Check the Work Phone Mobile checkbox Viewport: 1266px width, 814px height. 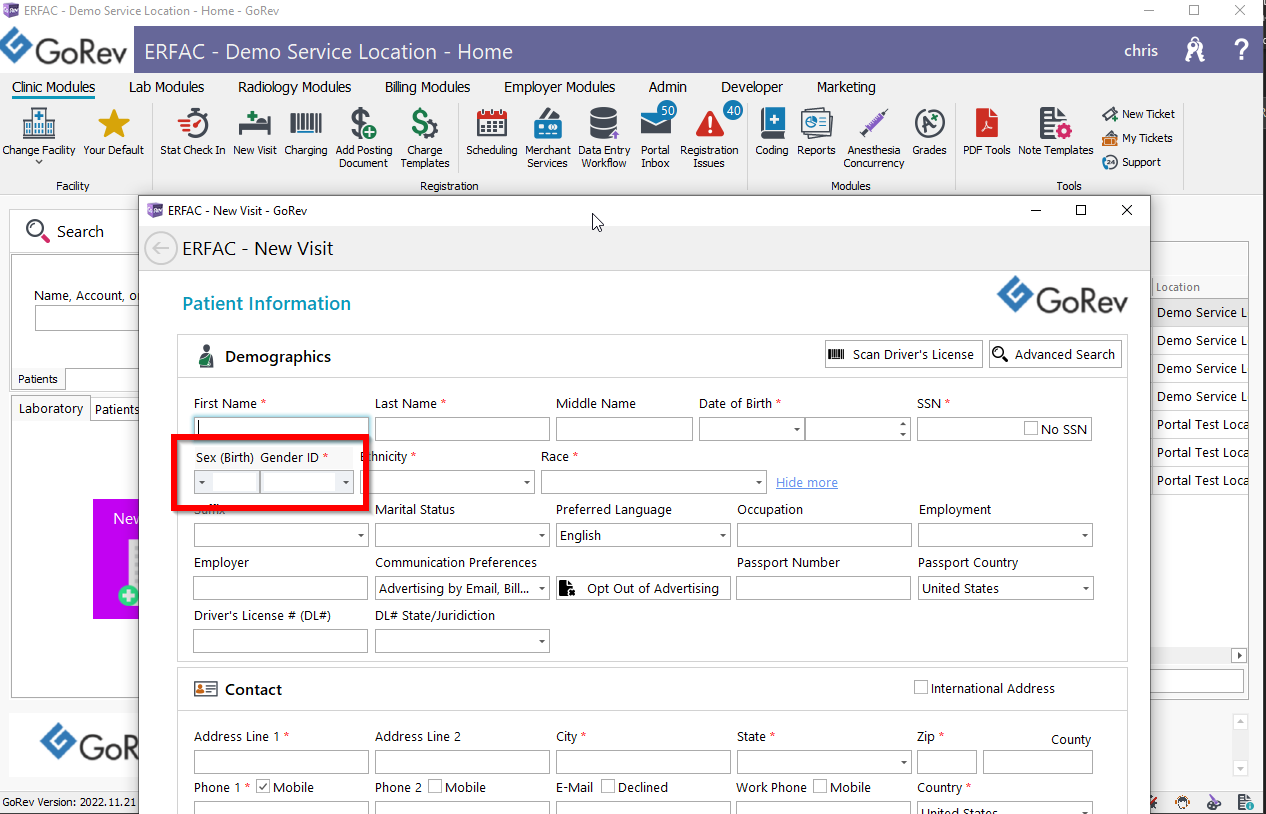820,787
